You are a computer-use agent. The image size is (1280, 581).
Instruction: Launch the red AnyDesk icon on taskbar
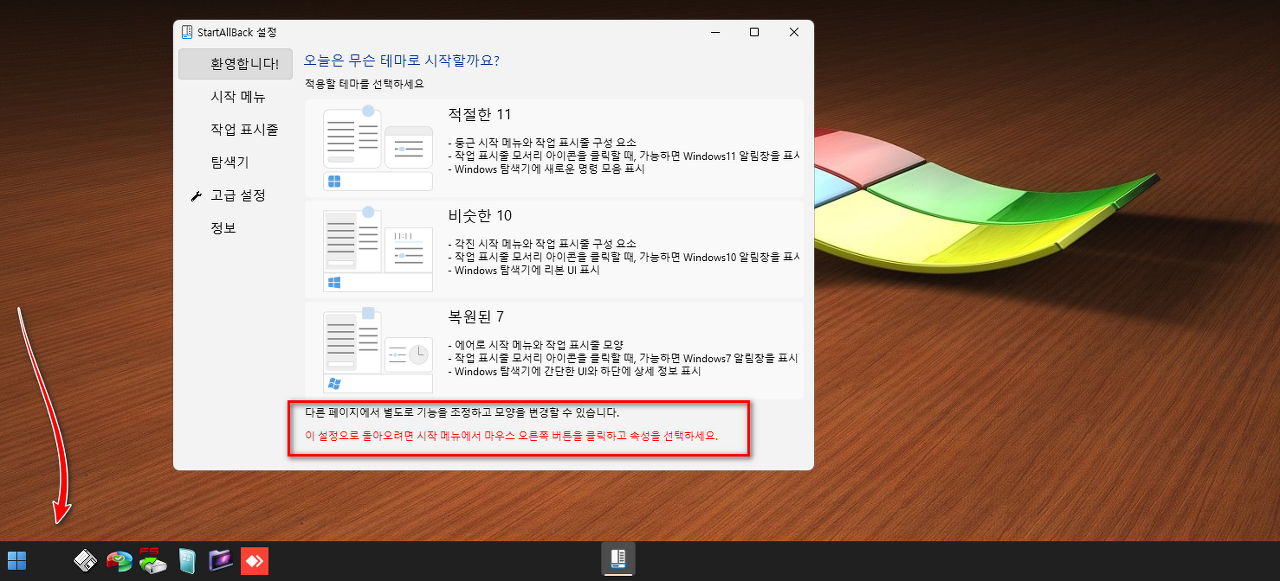coord(254,561)
